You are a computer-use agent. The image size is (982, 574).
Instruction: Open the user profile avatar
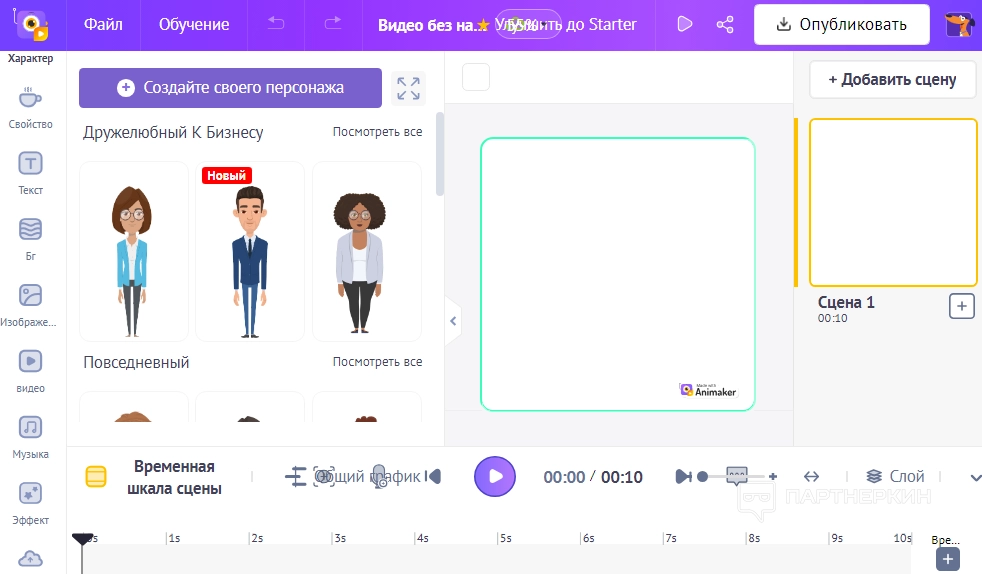[958, 24]
